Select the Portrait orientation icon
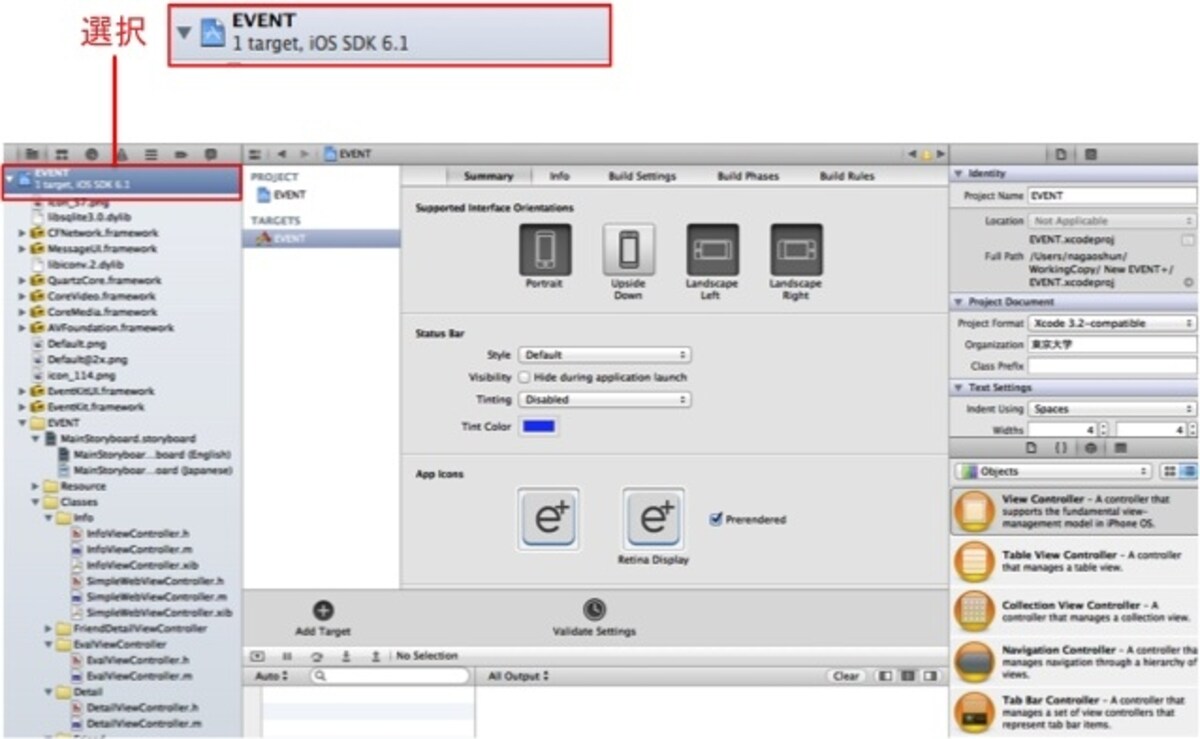Screen dimensions: 1200x739 (545, 249)
